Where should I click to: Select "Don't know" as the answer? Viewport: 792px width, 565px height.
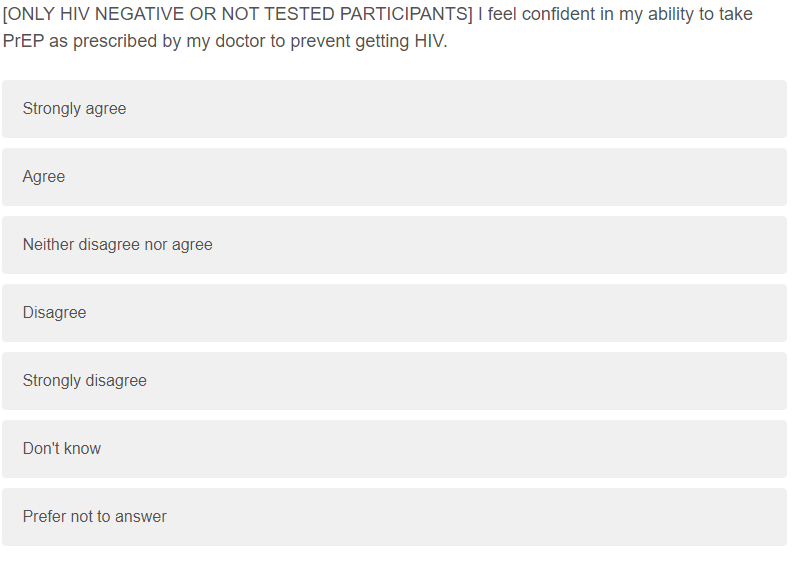pos(394,449)
